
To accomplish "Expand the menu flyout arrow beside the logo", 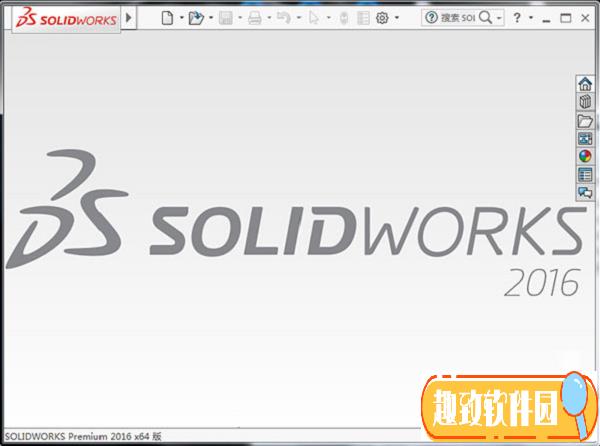I will click(129, 18).
